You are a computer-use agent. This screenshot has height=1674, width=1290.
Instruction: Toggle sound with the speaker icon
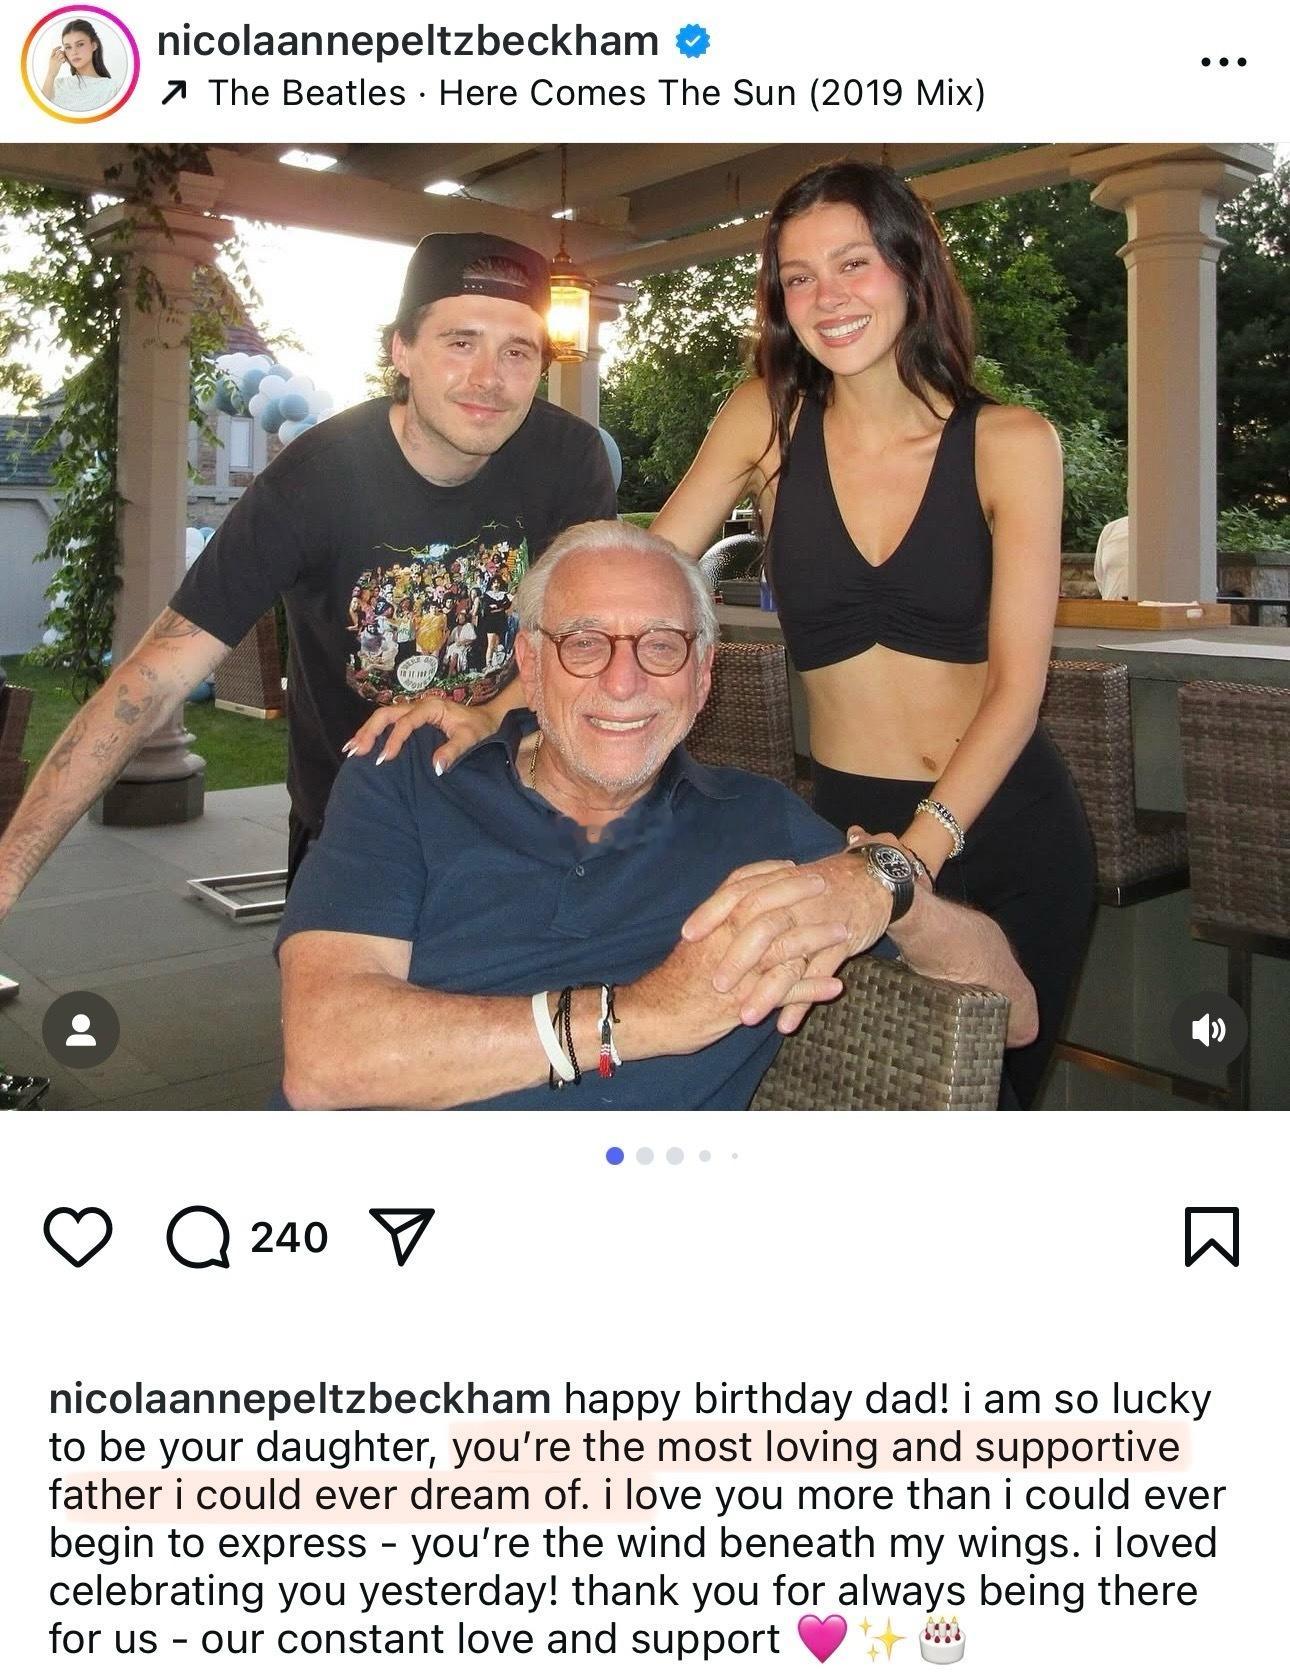[x=1209, y=1030]
